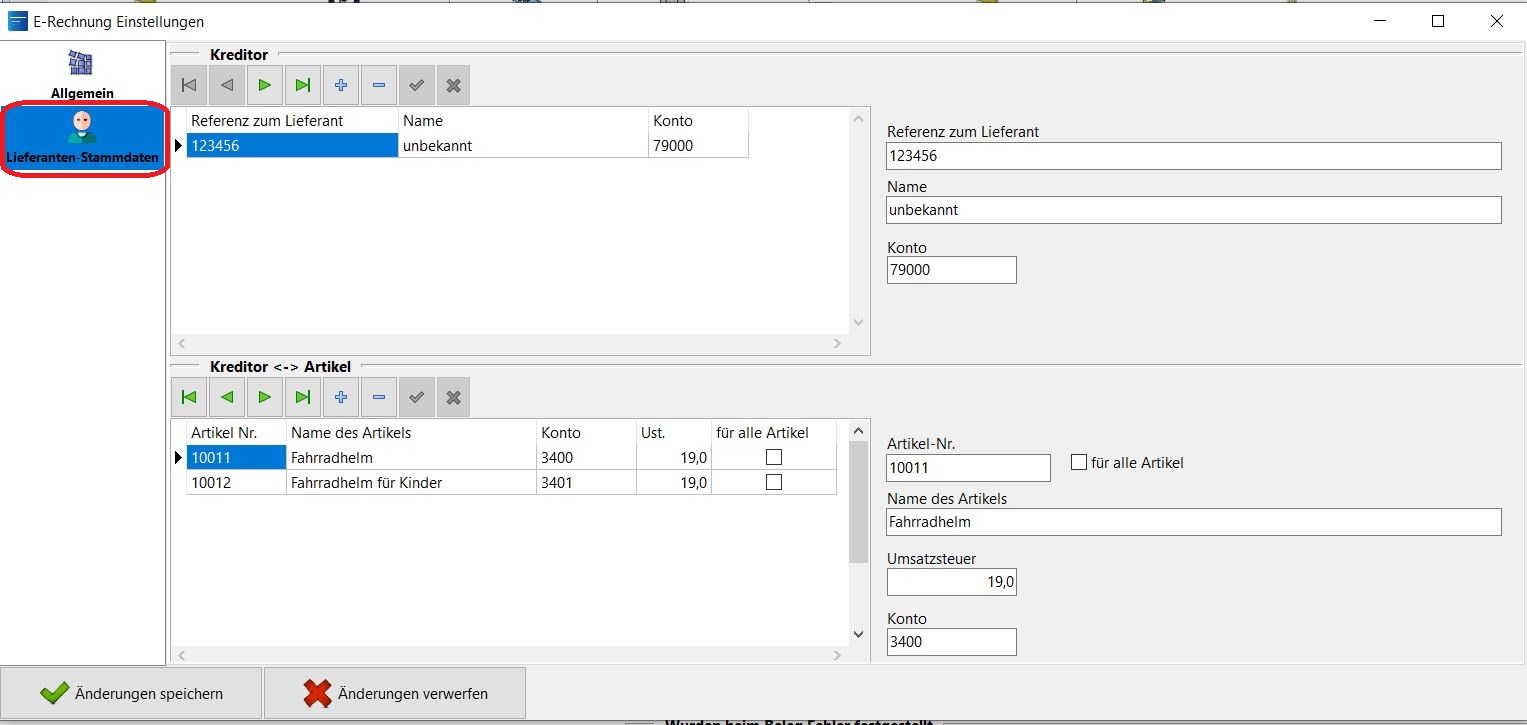Click the Kreditor Name column header
1527x725 pixels.
coord(523,121)
